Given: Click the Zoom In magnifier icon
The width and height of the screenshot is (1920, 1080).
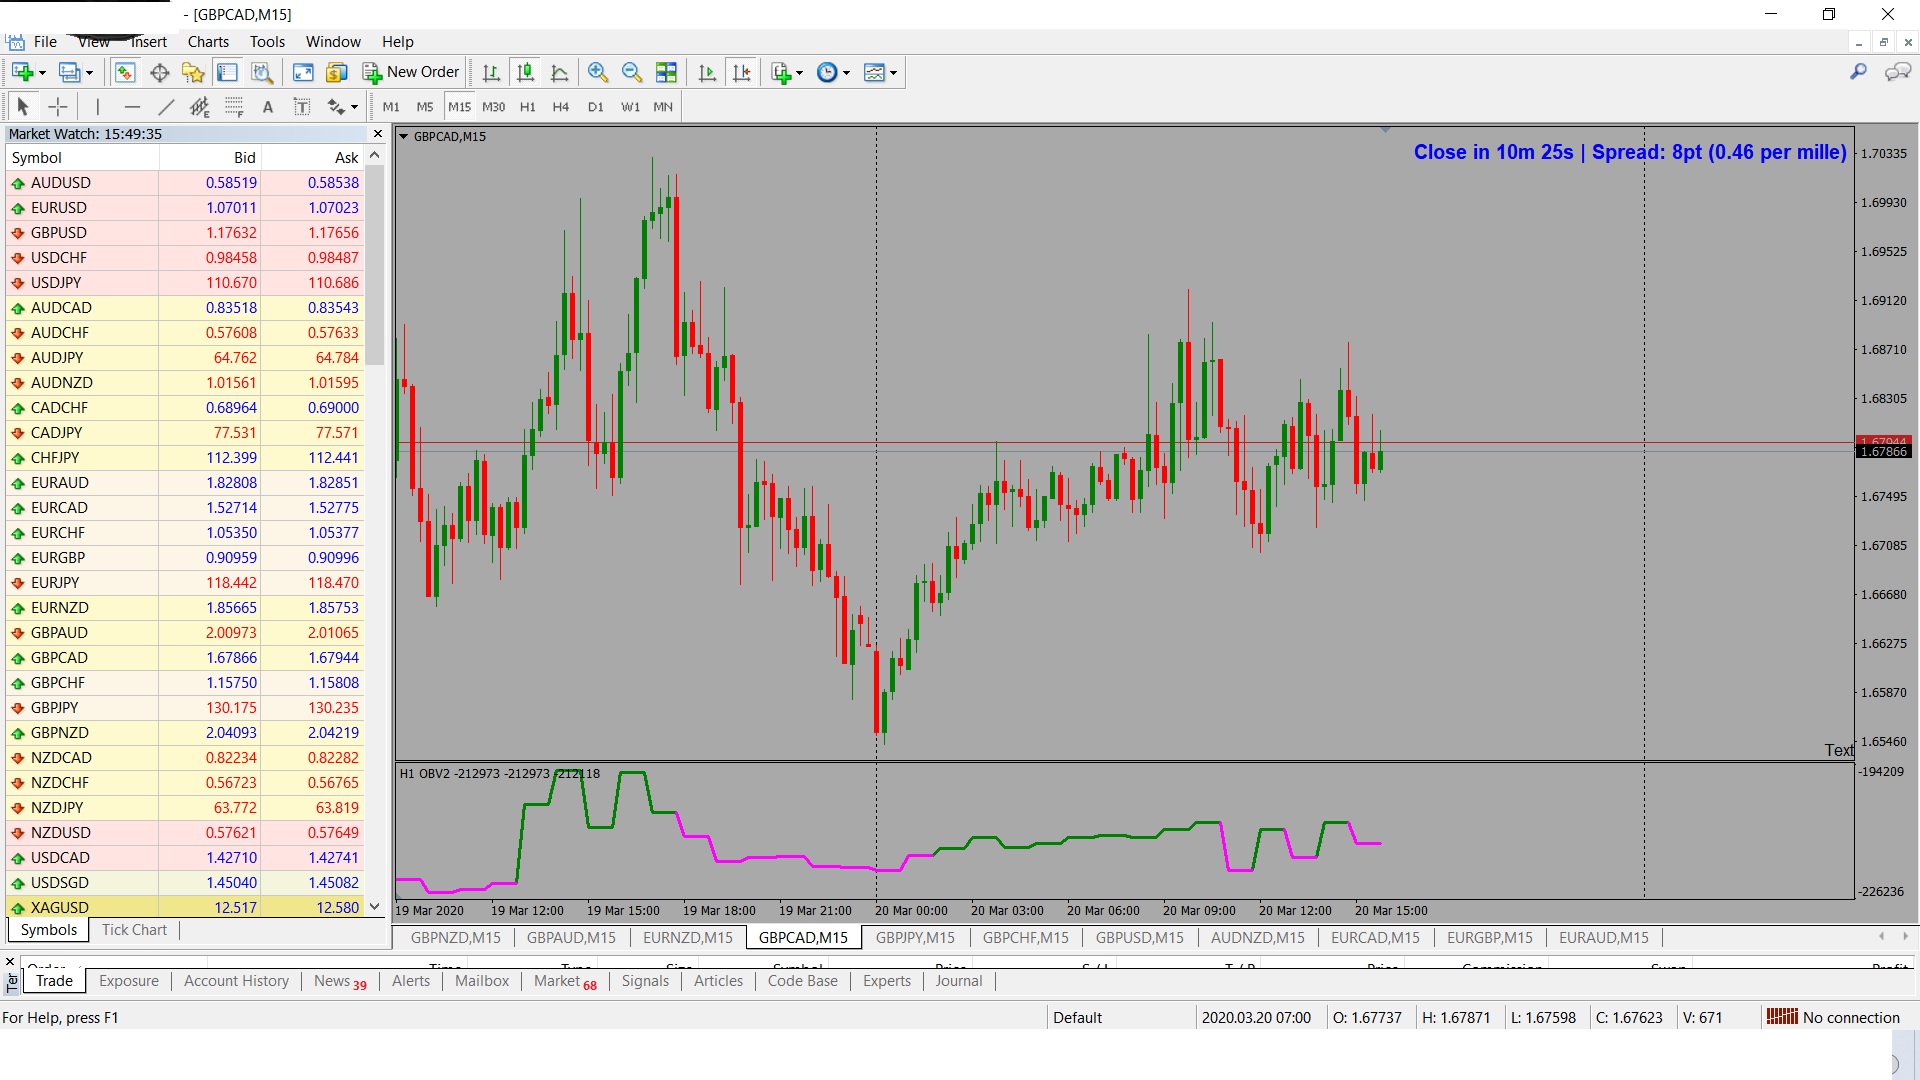Looking at the screenshot, I should (597, 72).
